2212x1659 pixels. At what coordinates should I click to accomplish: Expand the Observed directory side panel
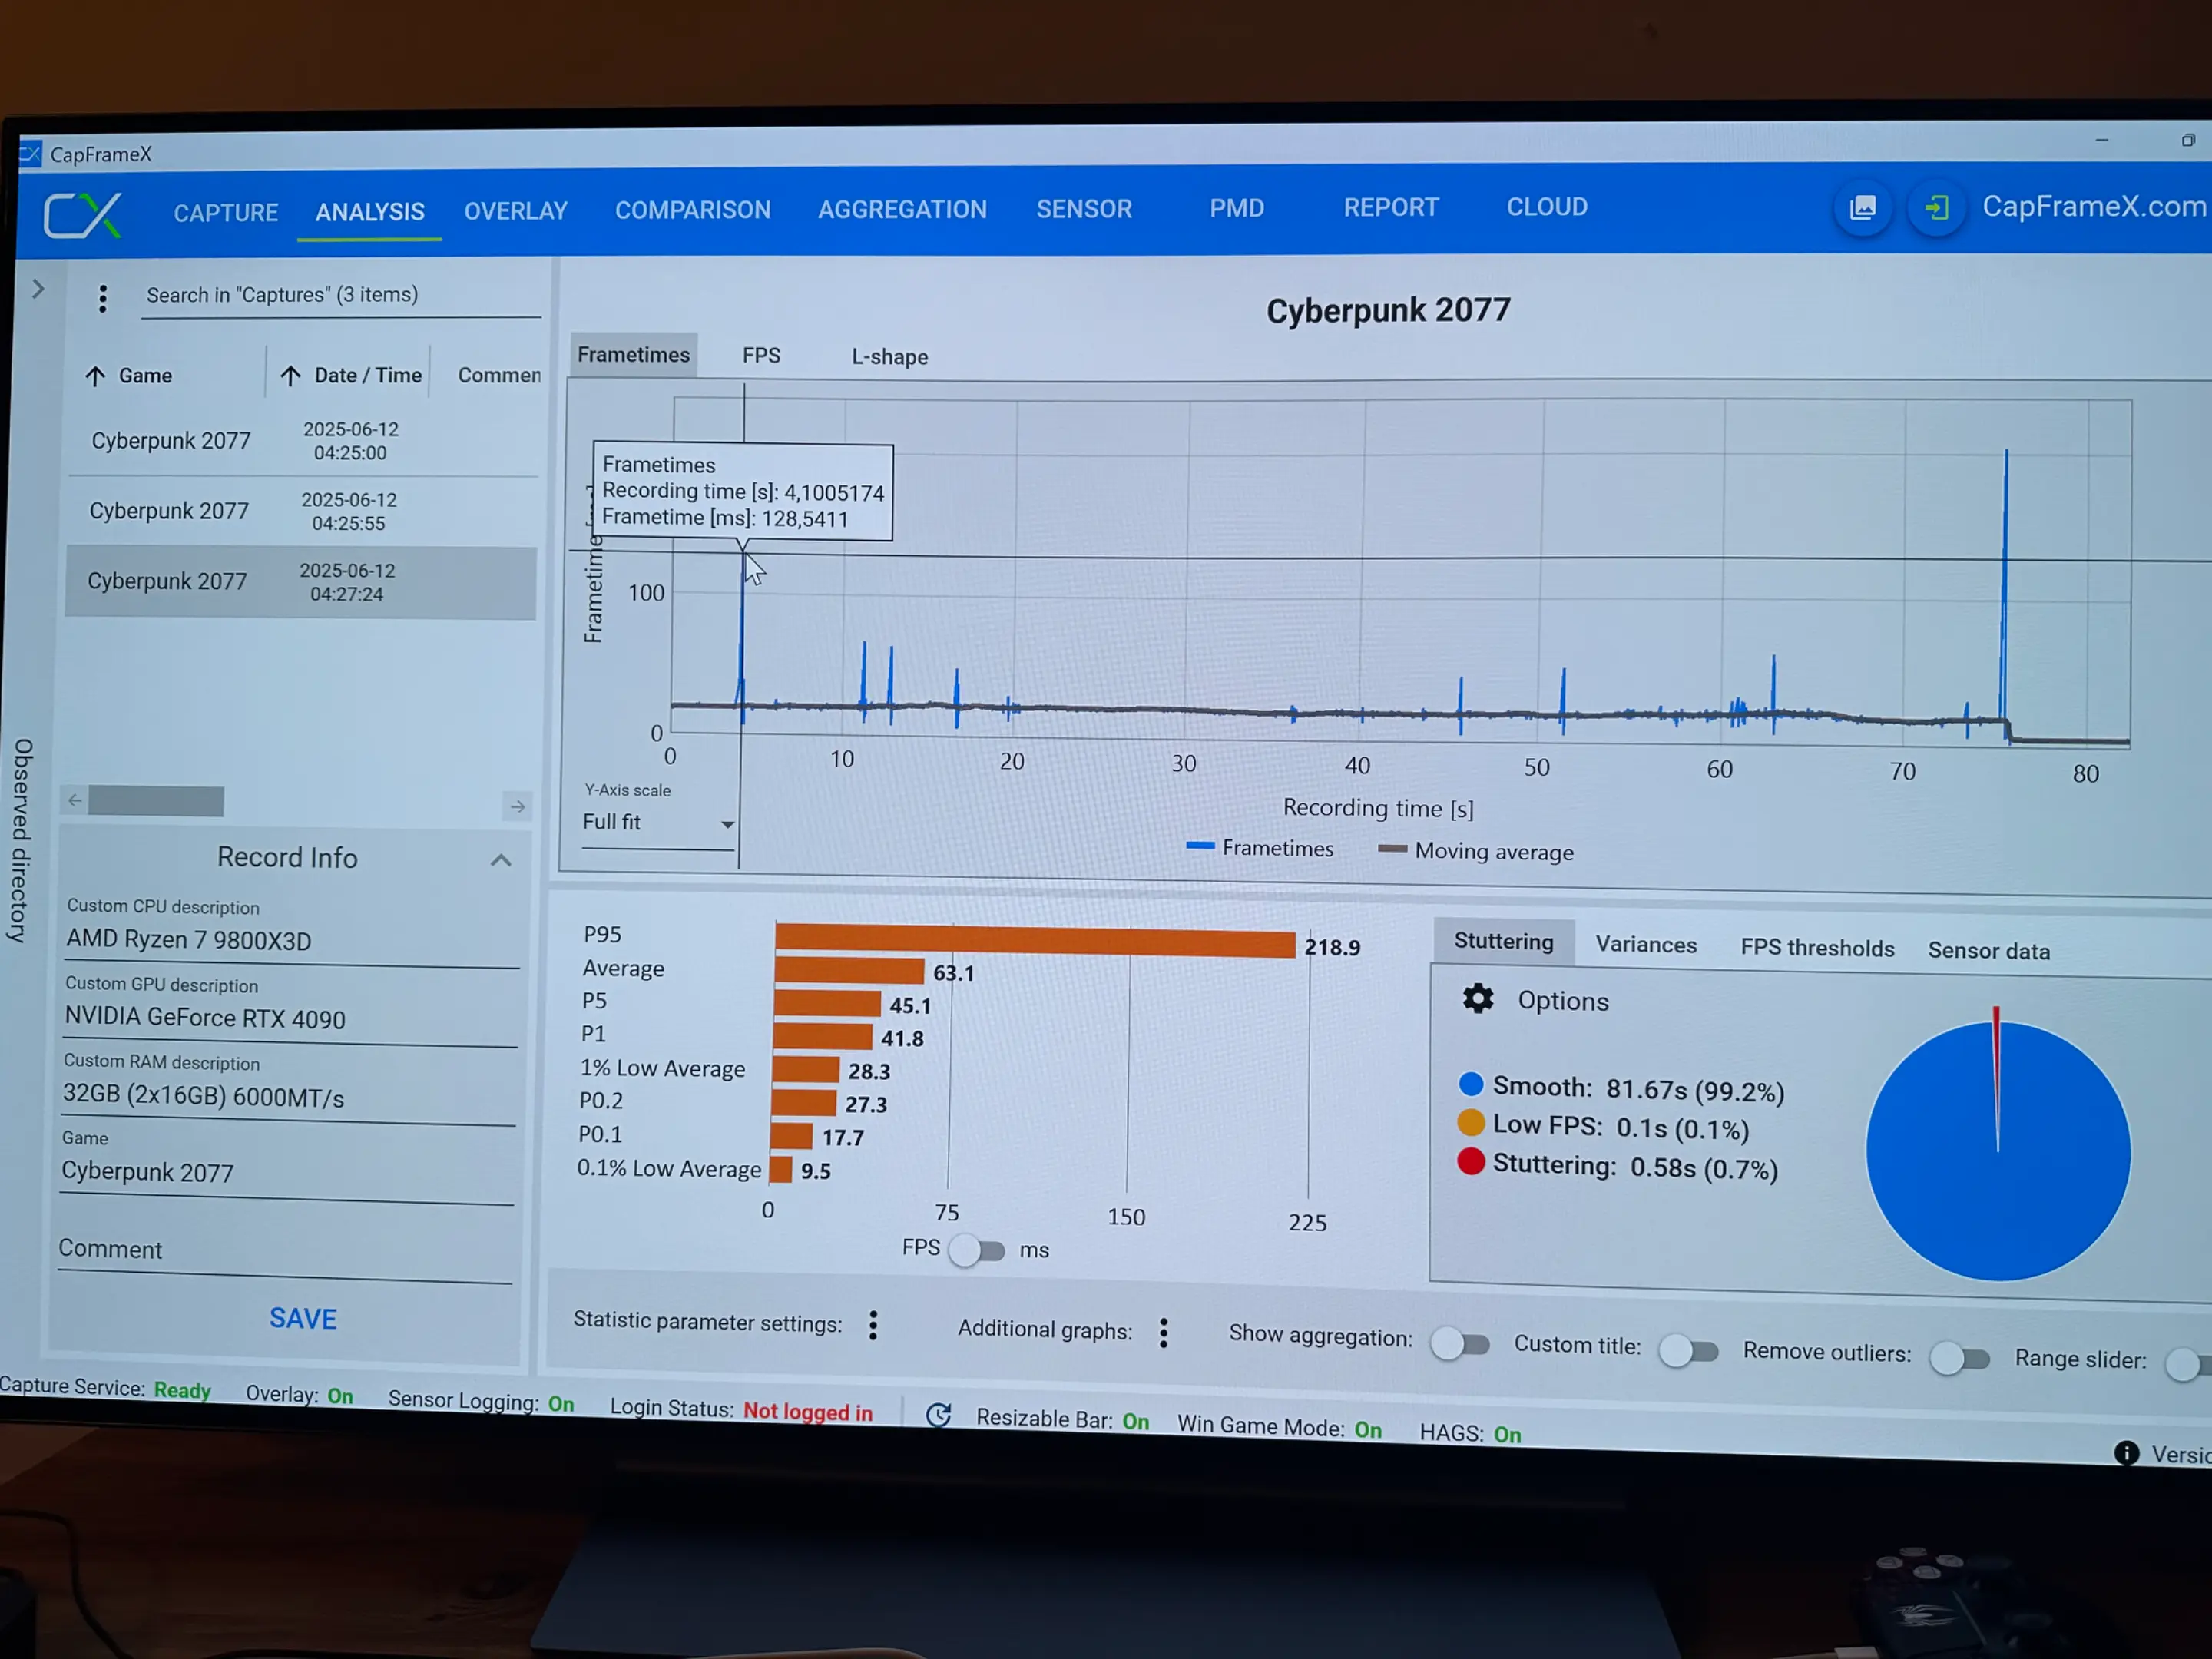click(38, 289)
